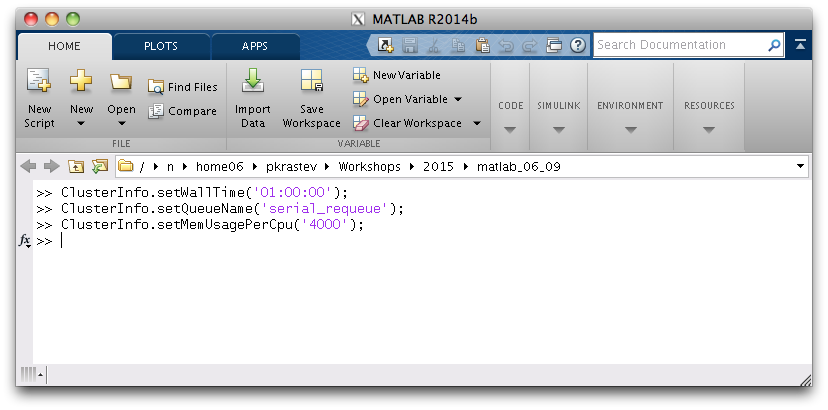The height and width of the screenshot is (410, 828).
Task: Expand the ENVIRONMENT section
Action: pos(630,129)
